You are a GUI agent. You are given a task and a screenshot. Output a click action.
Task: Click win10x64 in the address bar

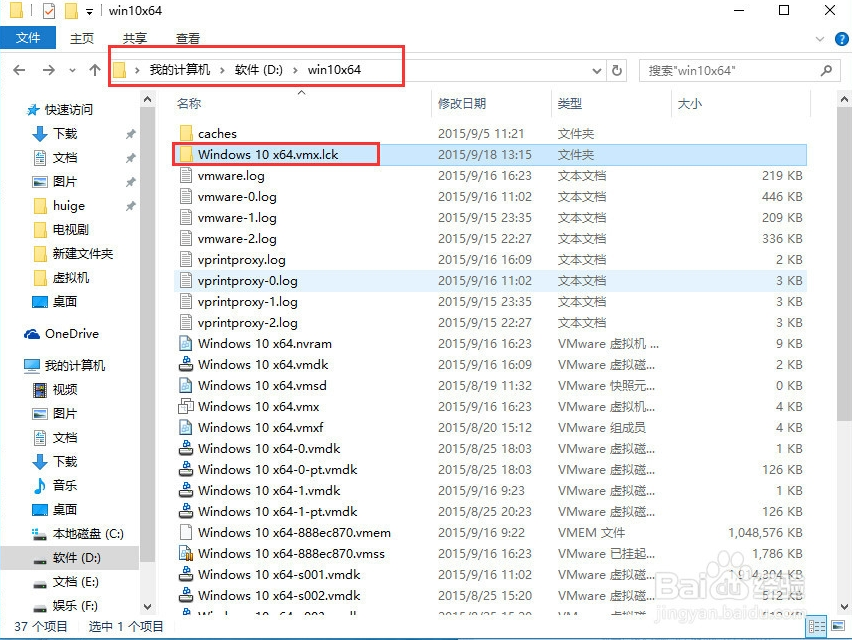point(334,70)
